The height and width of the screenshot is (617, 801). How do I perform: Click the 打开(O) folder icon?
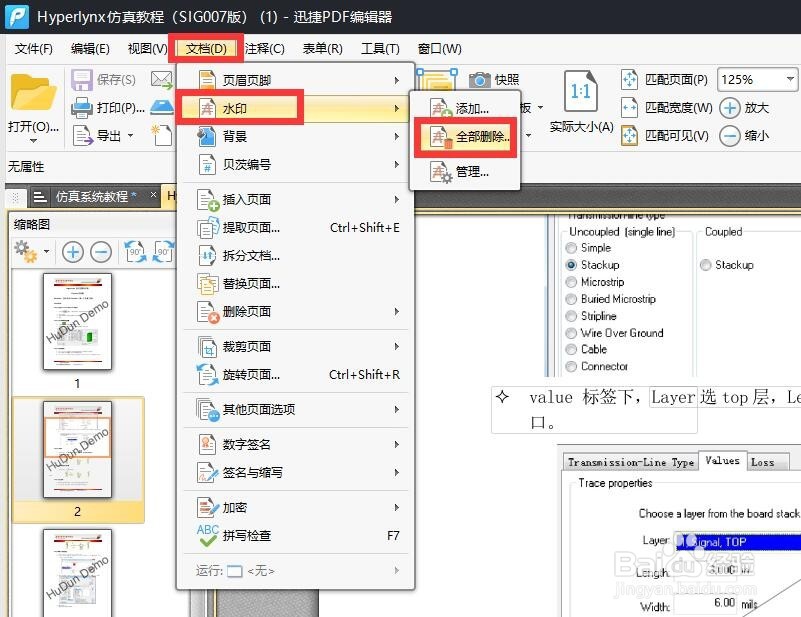34,93
